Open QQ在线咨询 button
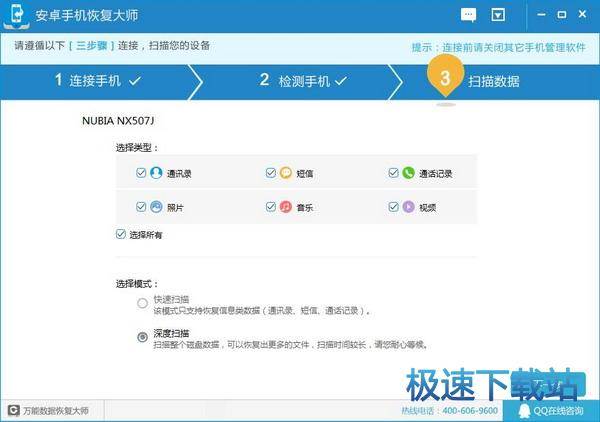600x422 pixels. [551, 411]
